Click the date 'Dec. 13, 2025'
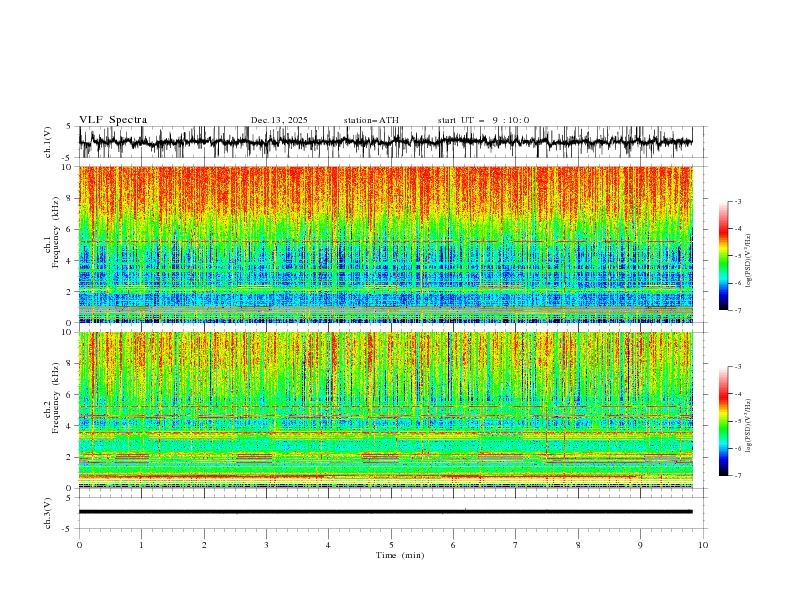The height and width of the screenshot is (612, 792). tap(279, 120)
